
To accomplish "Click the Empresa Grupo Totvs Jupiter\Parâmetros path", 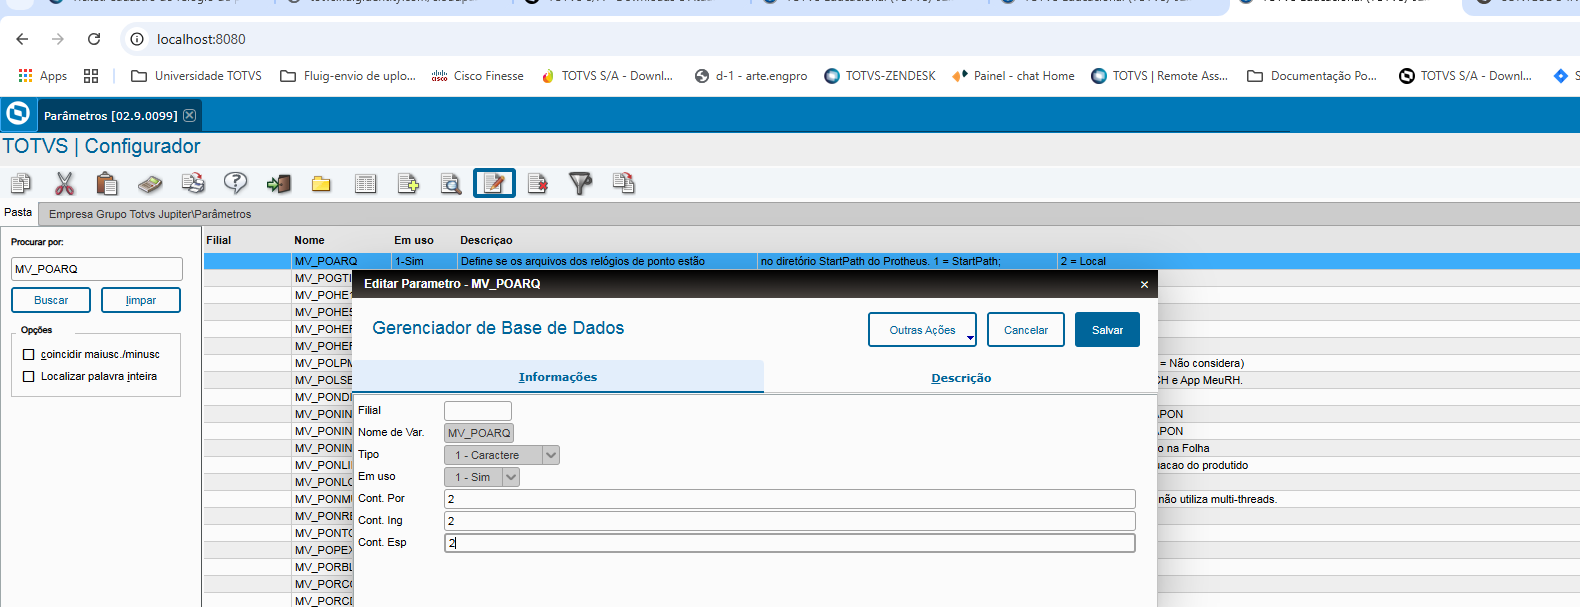I will tap(150, 214).
